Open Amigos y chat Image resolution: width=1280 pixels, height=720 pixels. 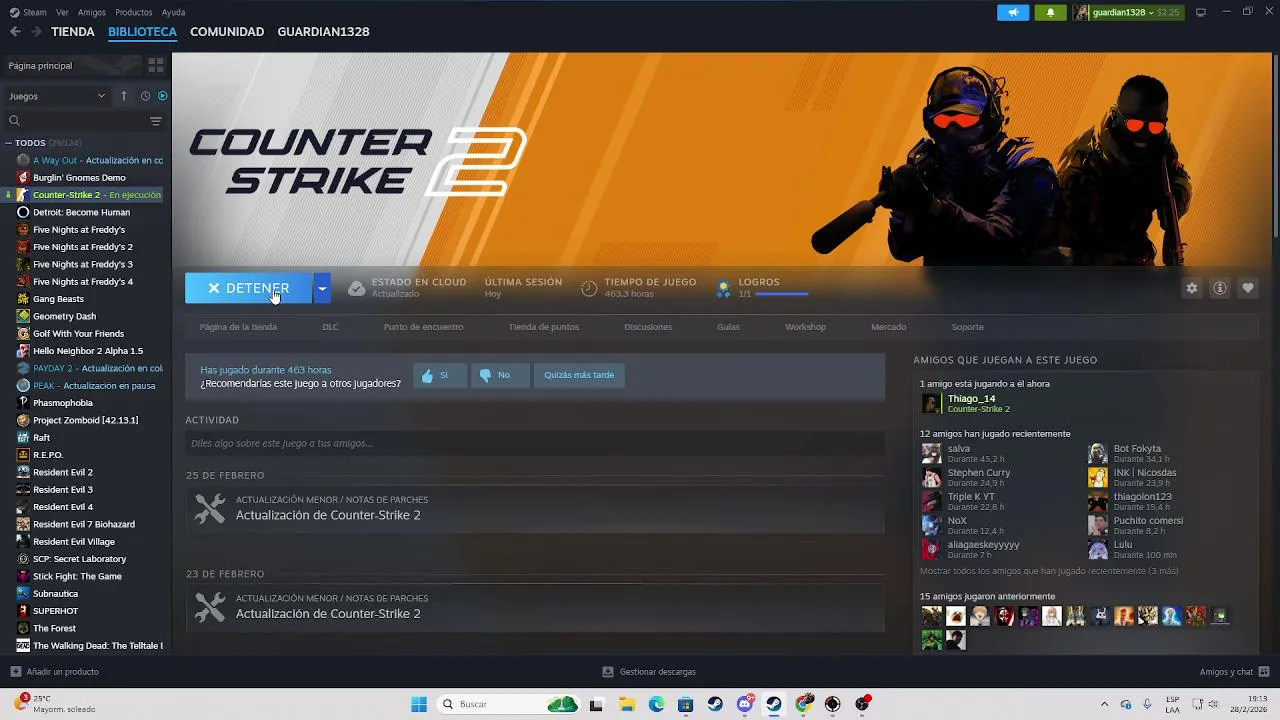1234,672
